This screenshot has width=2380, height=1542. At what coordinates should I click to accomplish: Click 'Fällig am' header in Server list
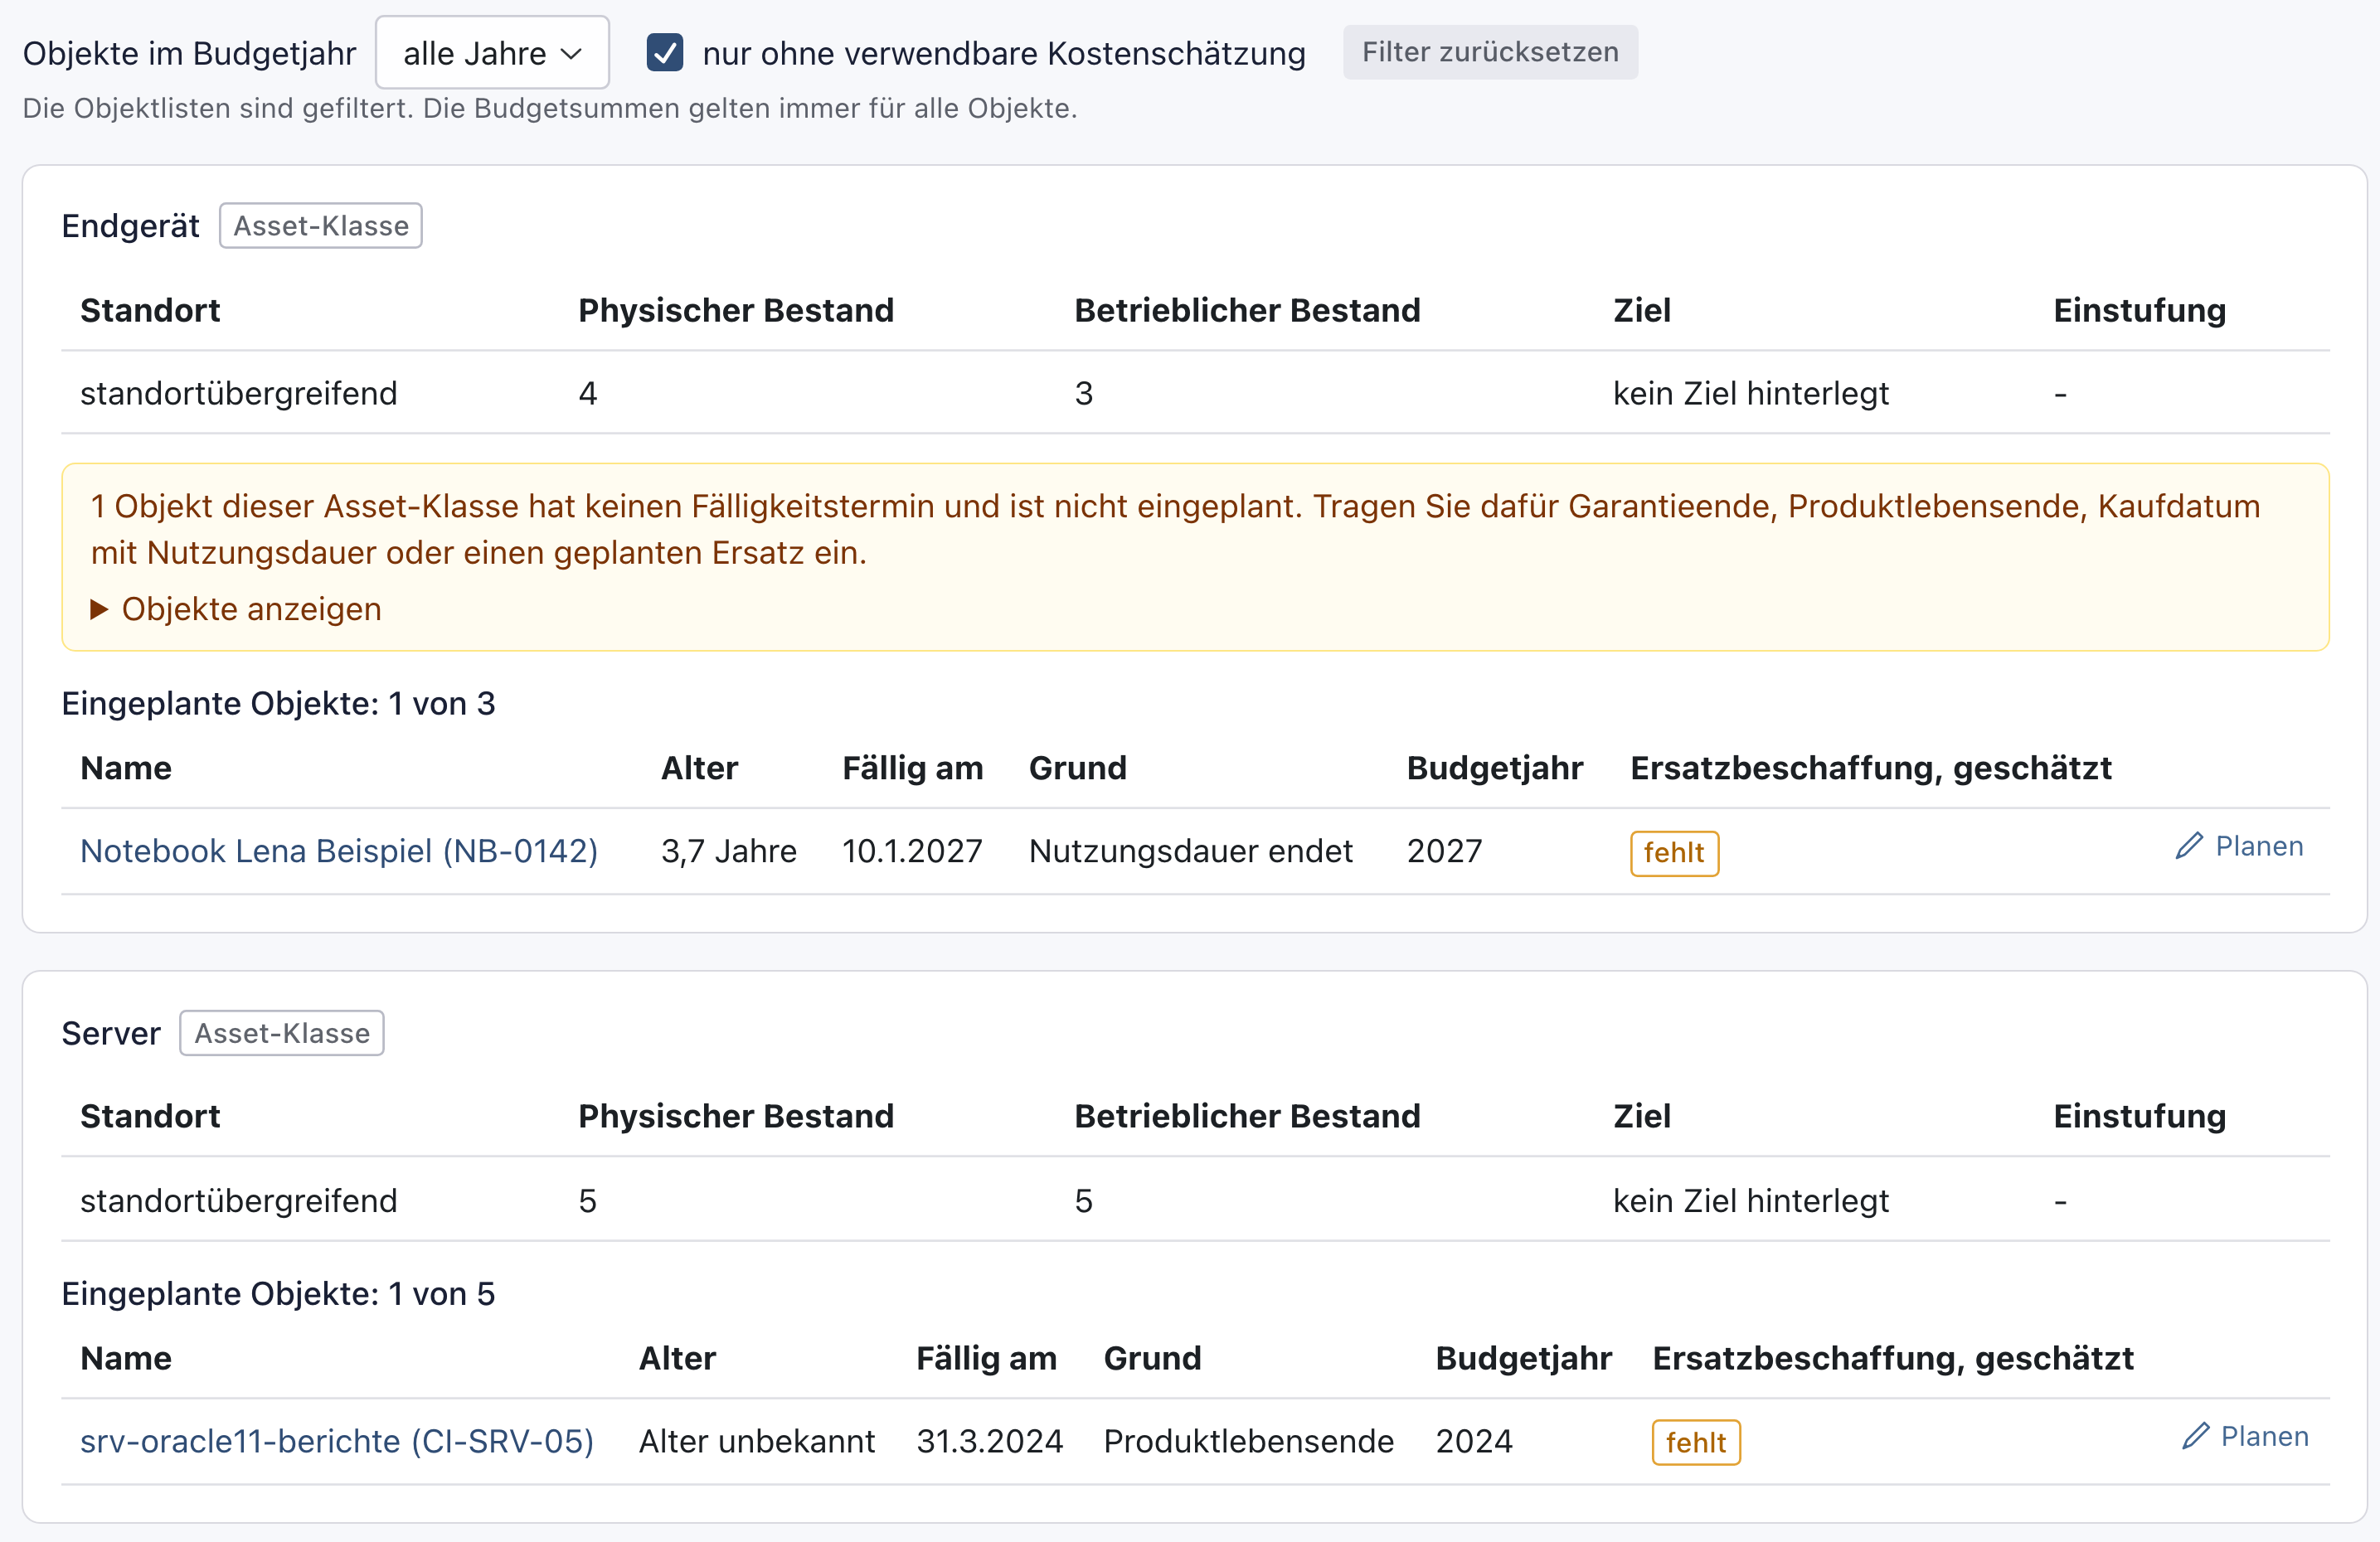click(986, 1358)
